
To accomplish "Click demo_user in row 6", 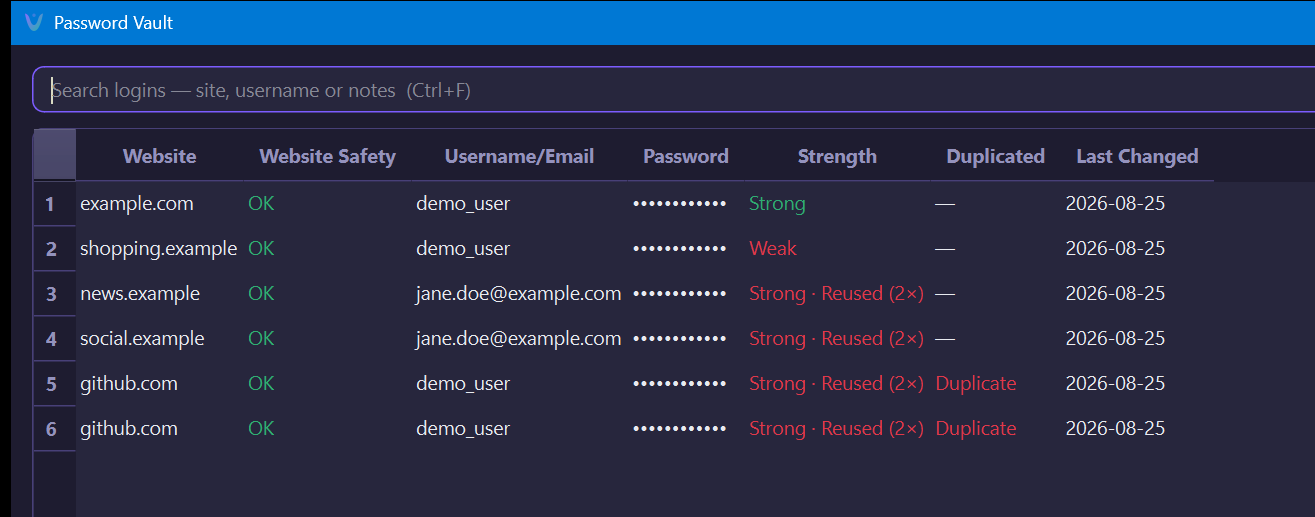I will pyautogui.click(x=463, y=429).
